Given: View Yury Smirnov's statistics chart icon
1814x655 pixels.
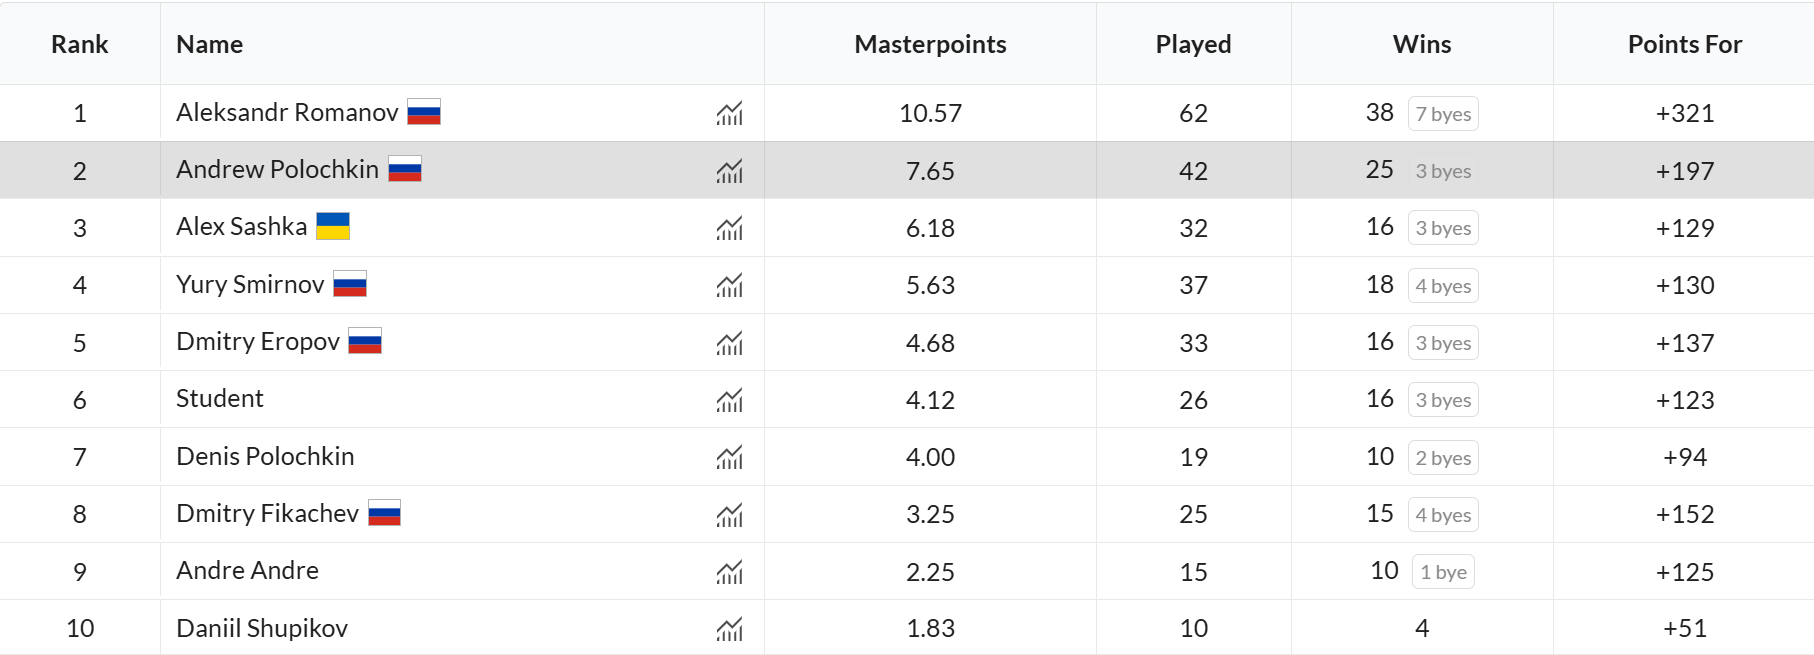Looking at the screenshot, I should [x=729, y=286].
